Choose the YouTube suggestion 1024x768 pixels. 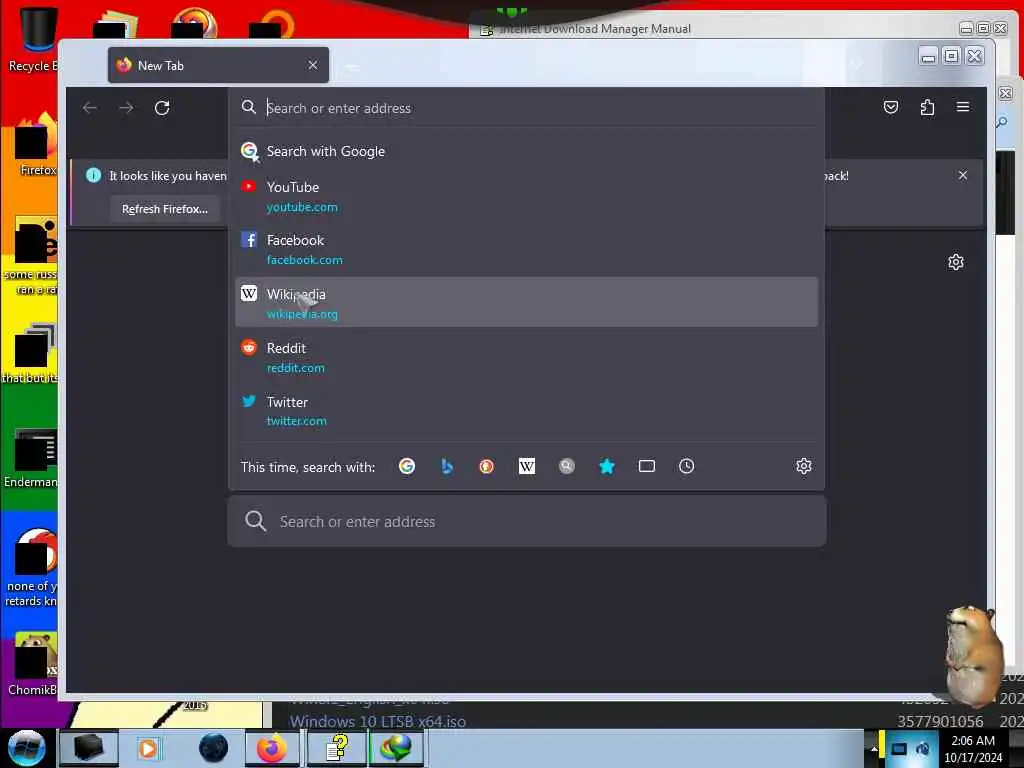click(x=526, y=197)
